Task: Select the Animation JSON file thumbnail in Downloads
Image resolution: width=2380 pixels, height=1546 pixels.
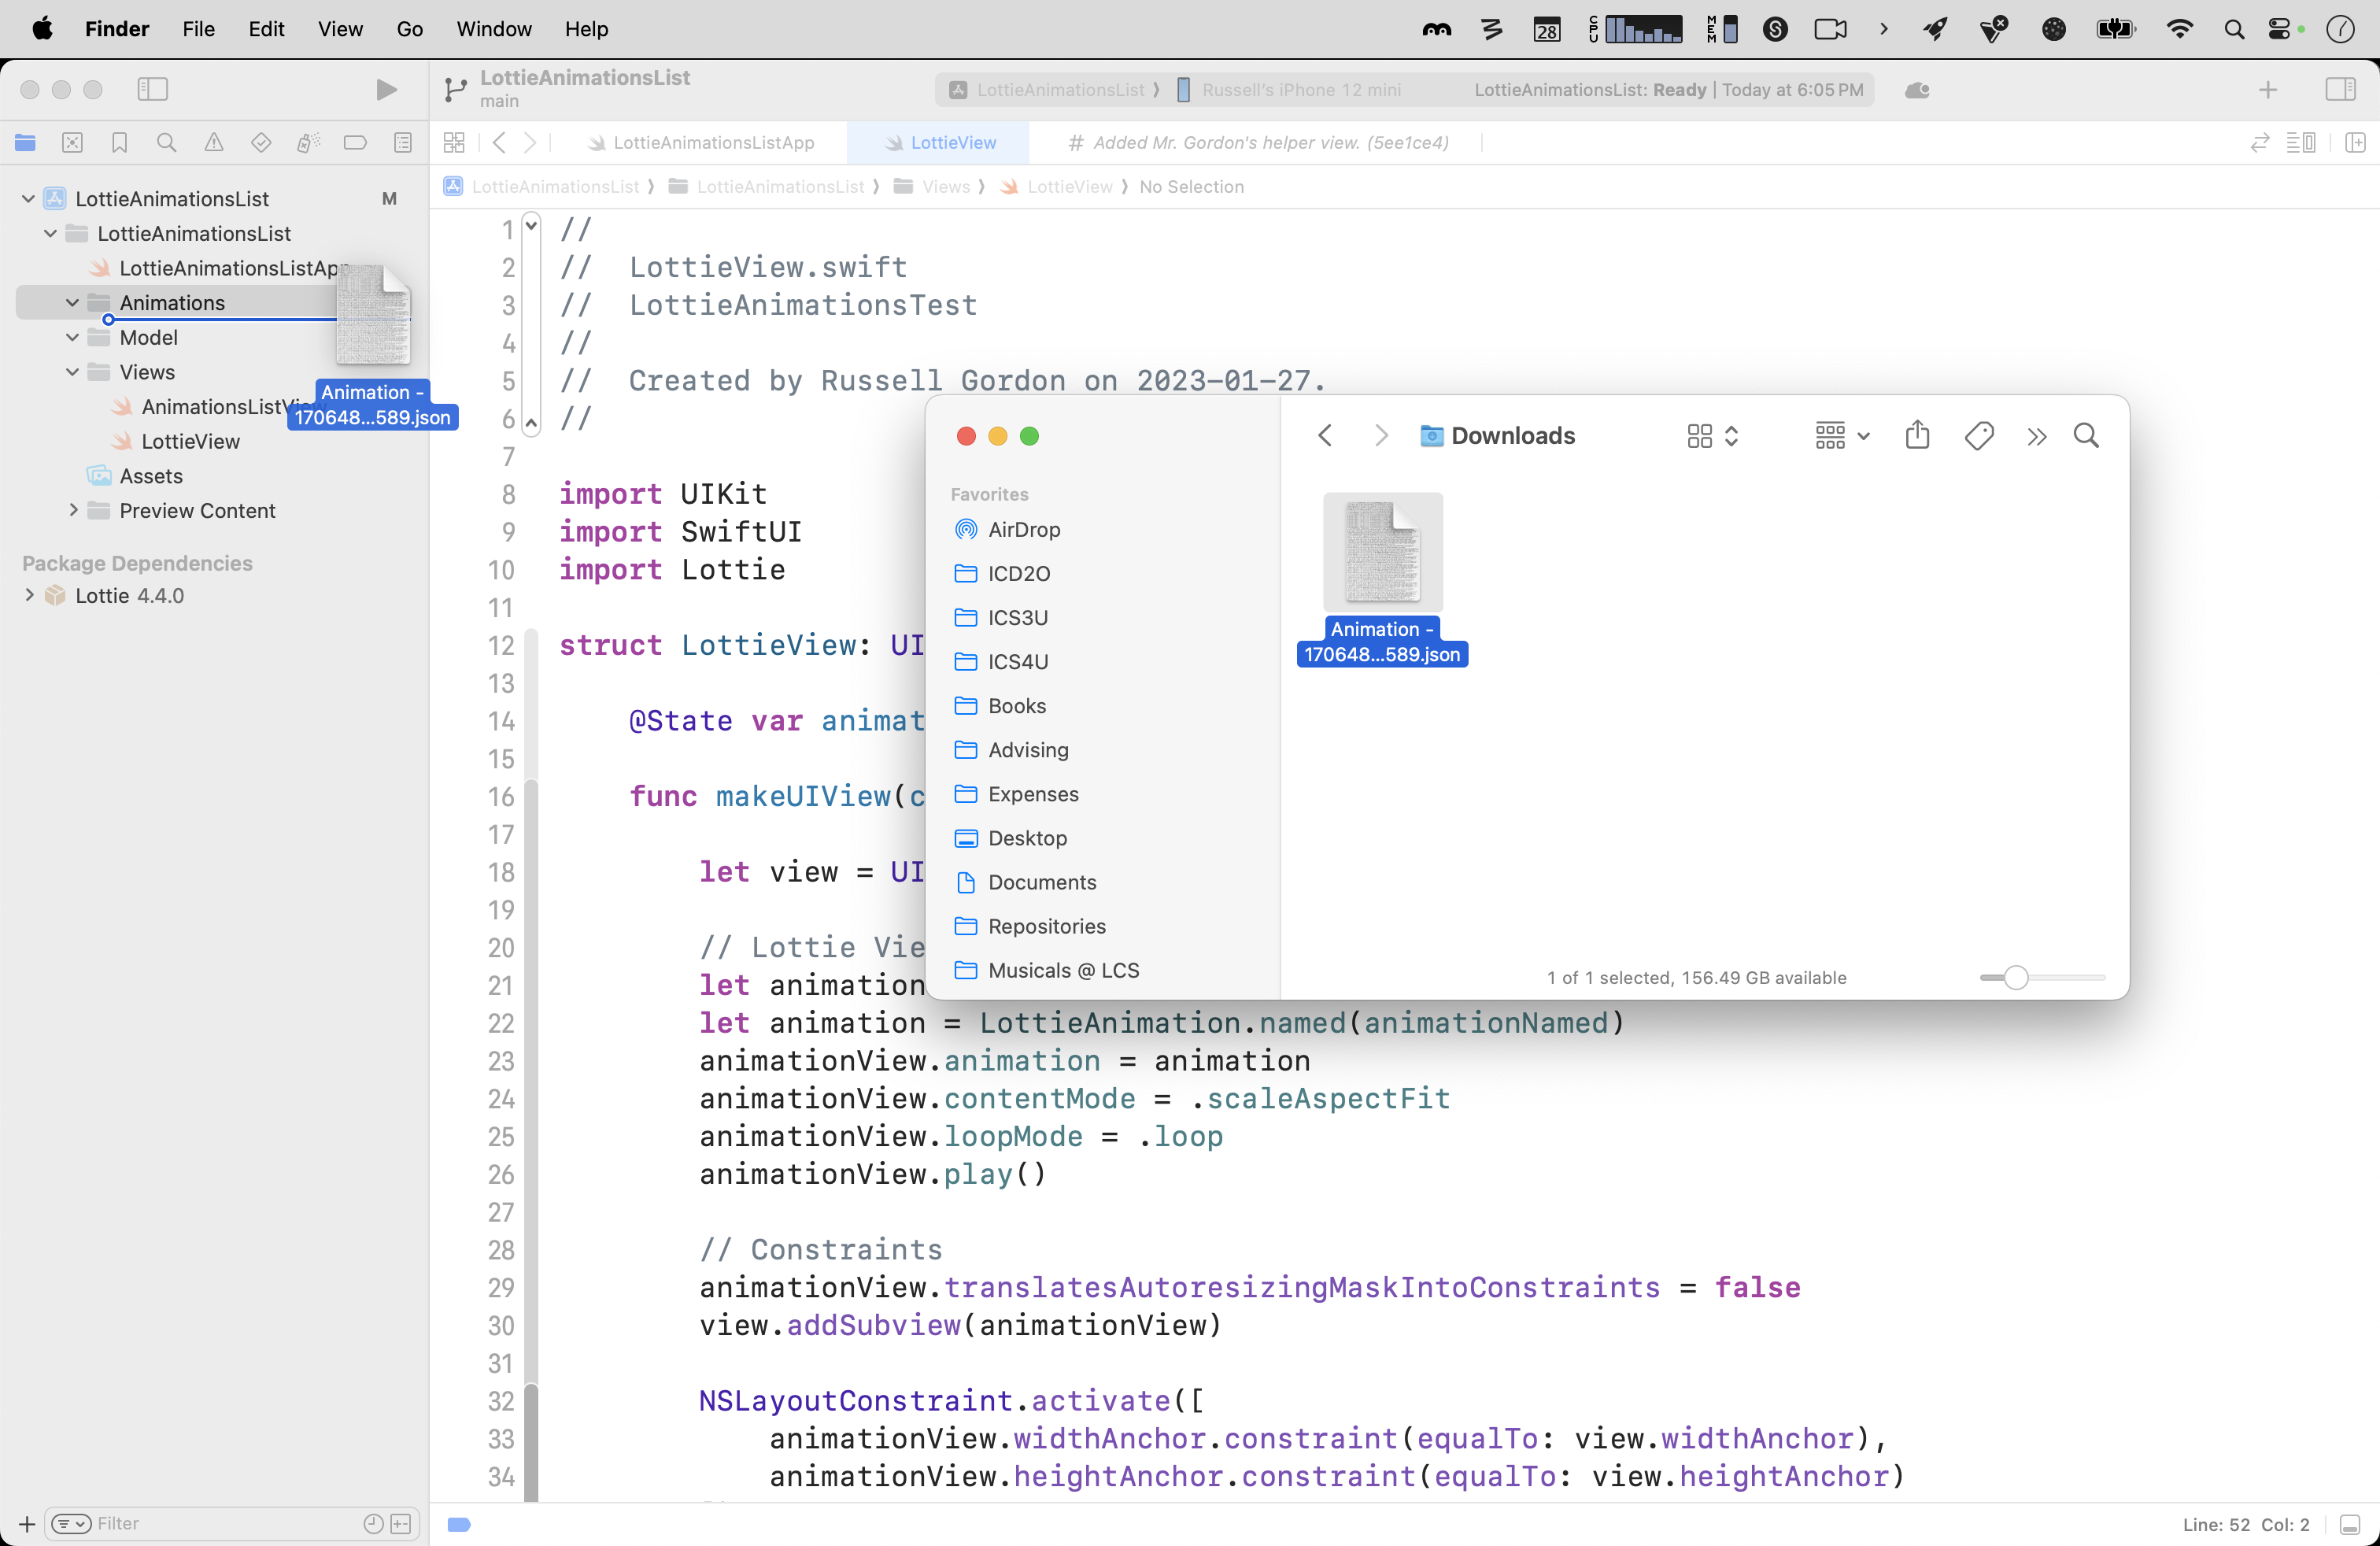Action: click(1381, 552)
